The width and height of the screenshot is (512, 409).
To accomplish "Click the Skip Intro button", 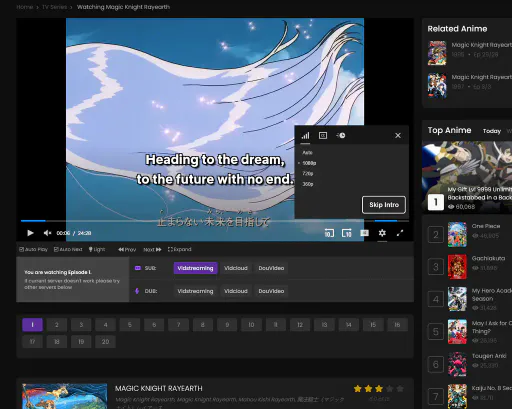I will 384,205.
